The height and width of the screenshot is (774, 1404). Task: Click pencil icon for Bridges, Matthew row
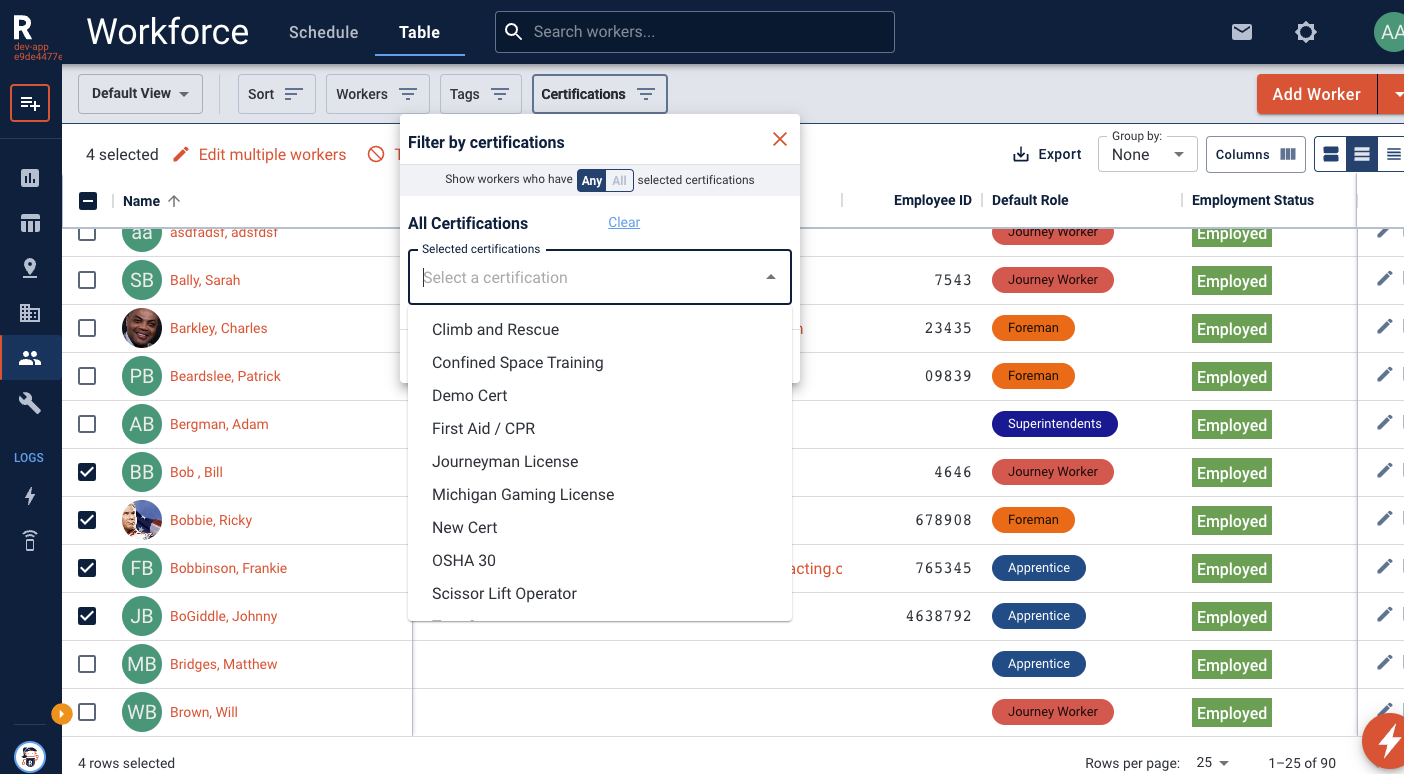click(1384, 663)
